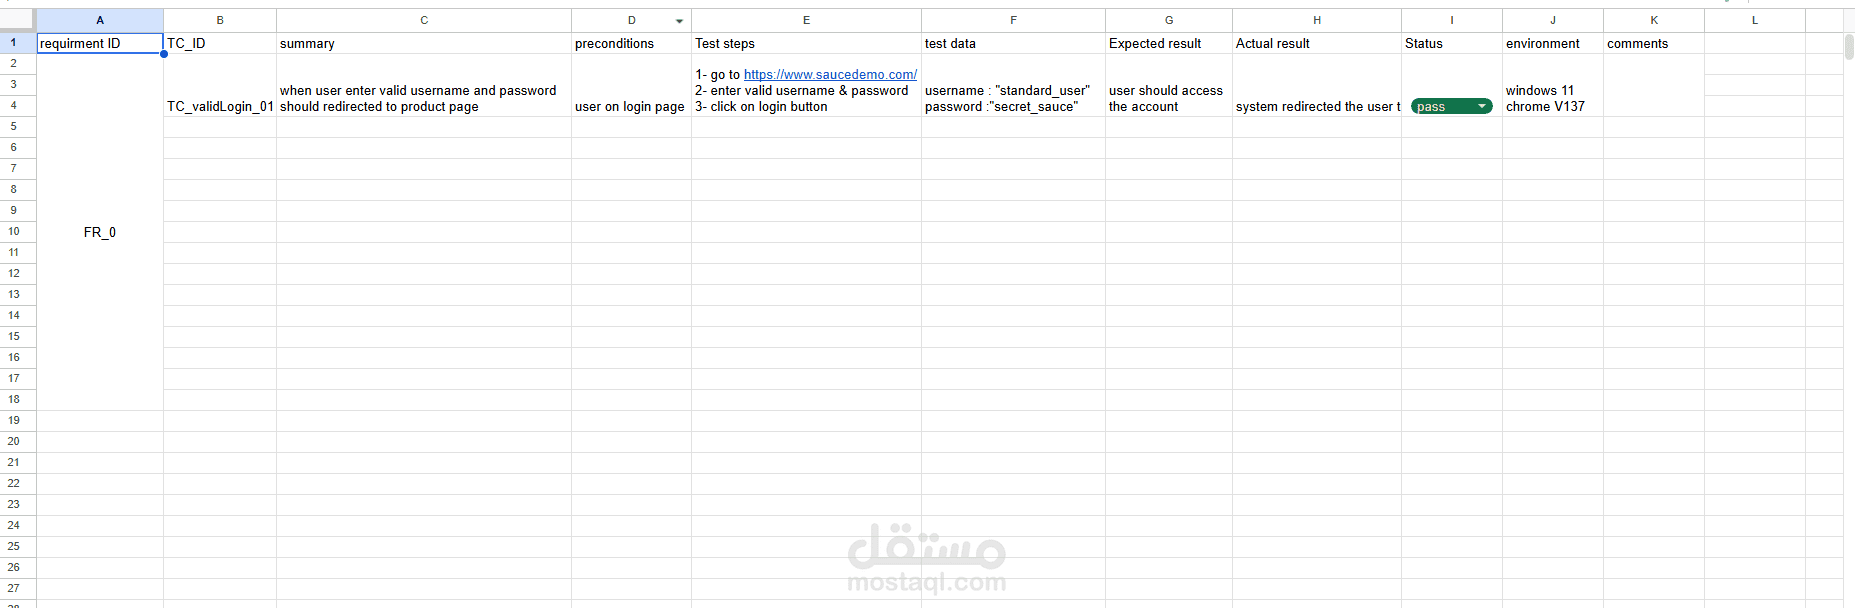
Task: Select the Status header cell
Action: tap(1452, 43)
